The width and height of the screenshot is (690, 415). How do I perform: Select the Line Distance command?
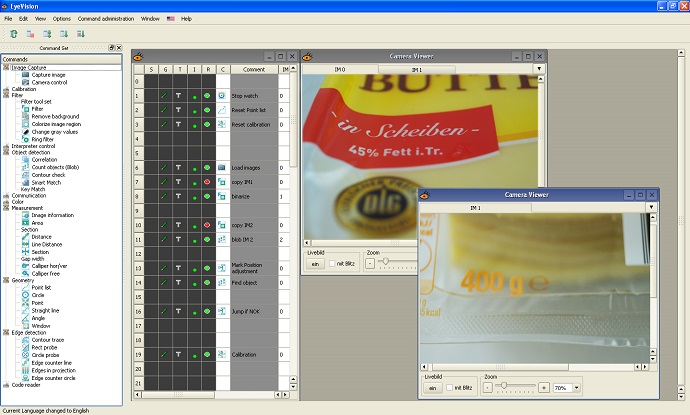(x=47, y=244)
